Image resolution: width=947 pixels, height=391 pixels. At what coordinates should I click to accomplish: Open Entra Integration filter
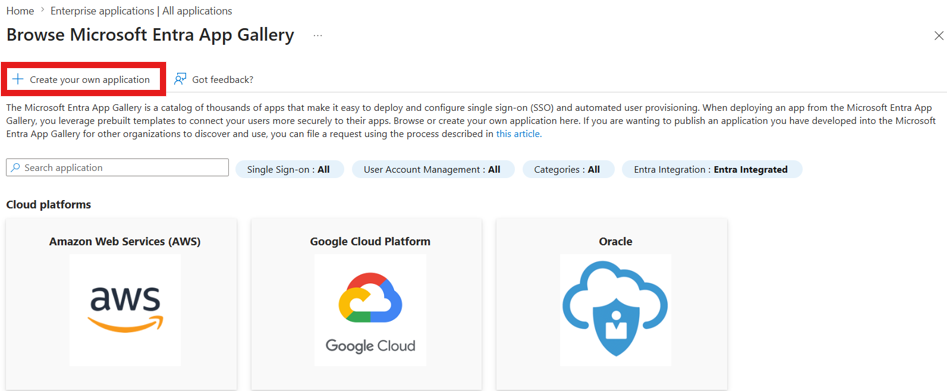point(712,170)
